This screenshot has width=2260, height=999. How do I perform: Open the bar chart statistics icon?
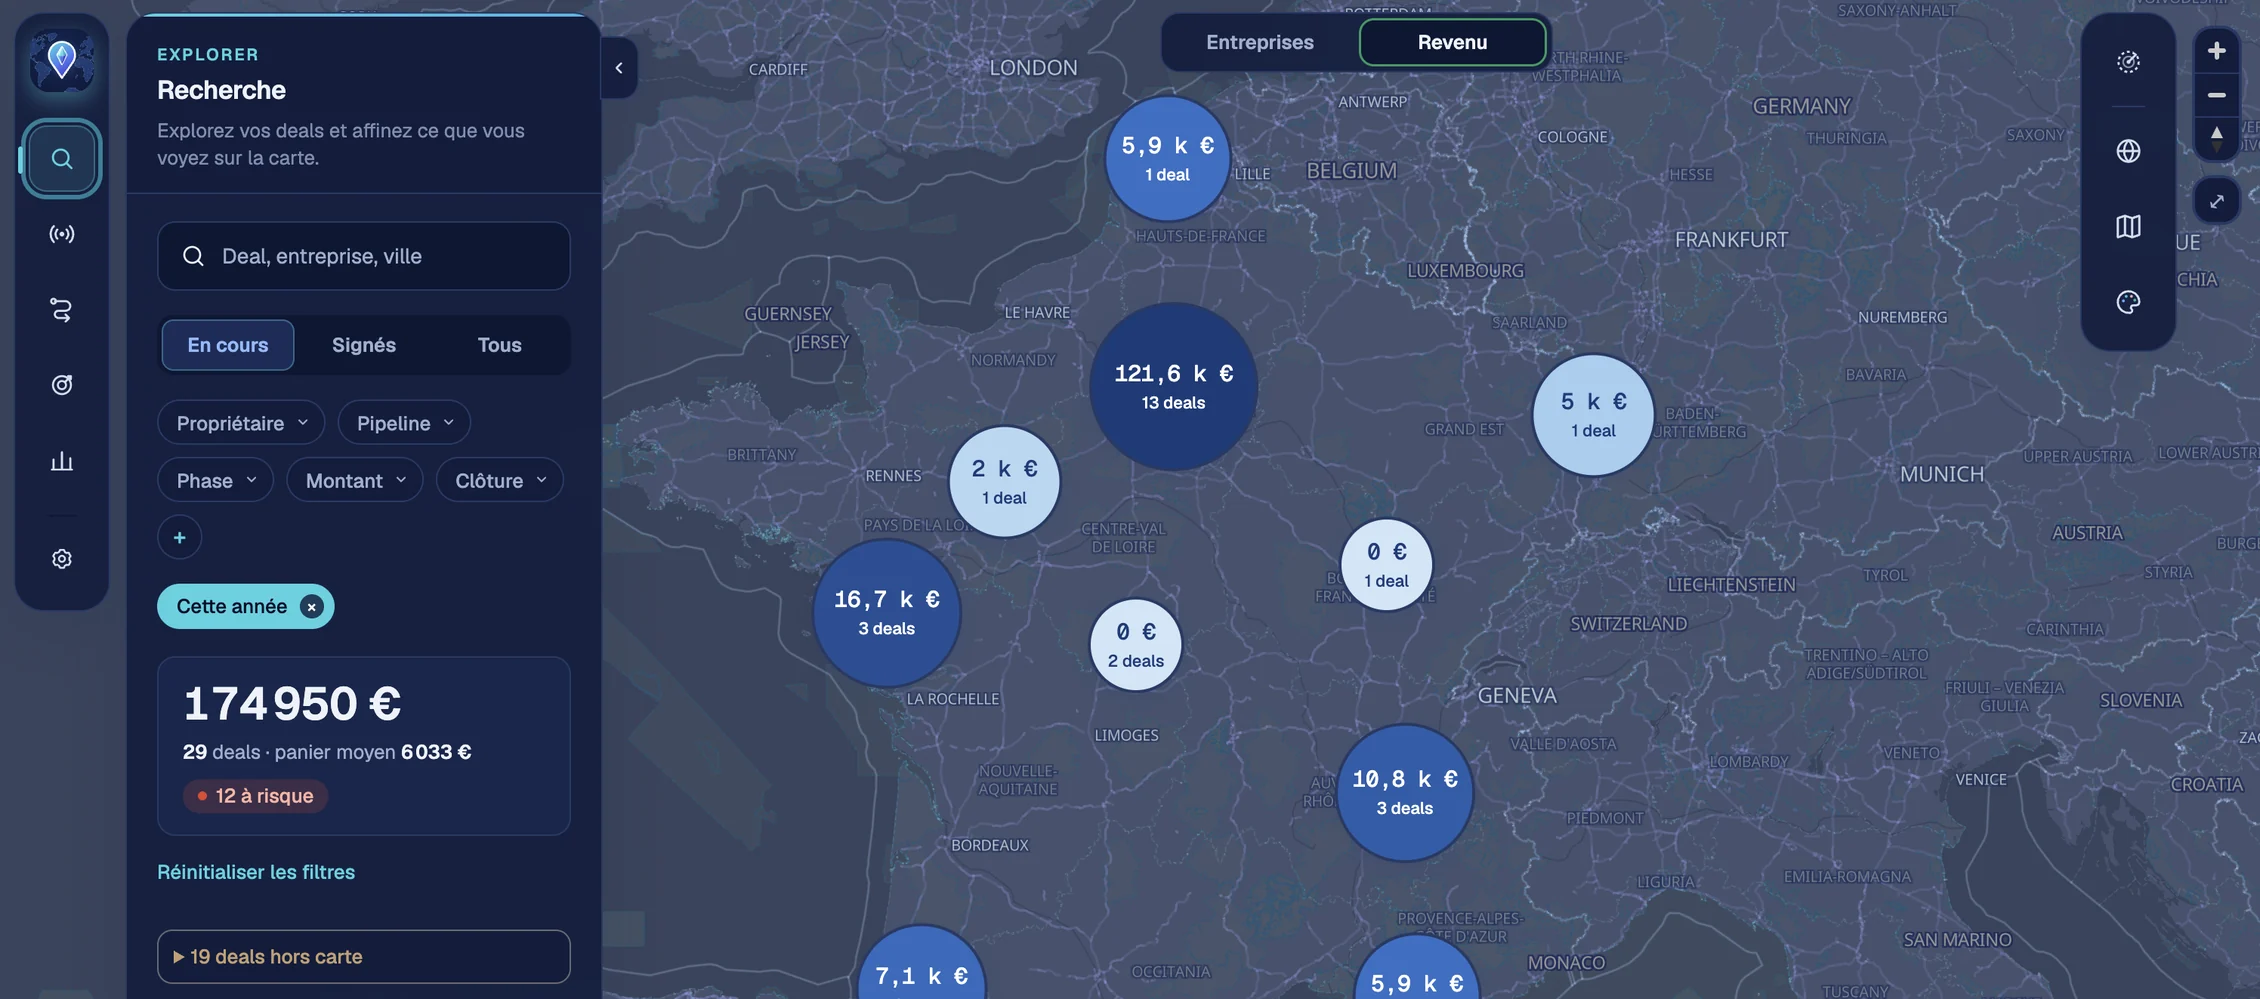(62, 461)
